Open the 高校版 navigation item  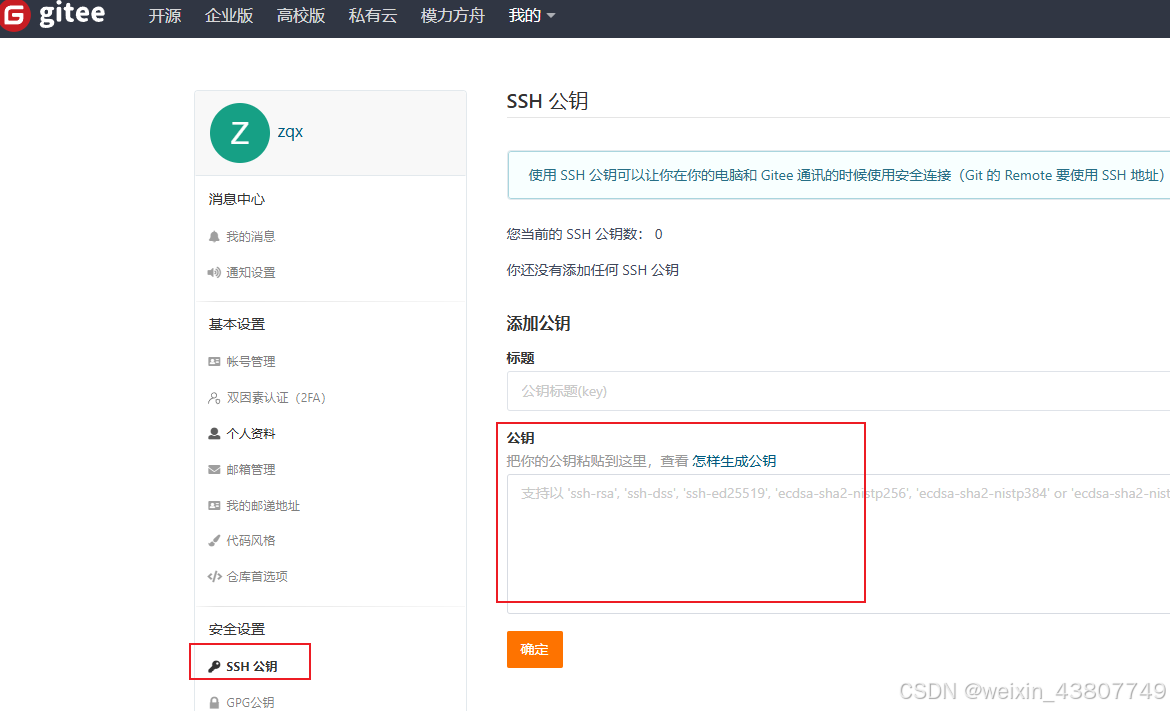point(301,16)
